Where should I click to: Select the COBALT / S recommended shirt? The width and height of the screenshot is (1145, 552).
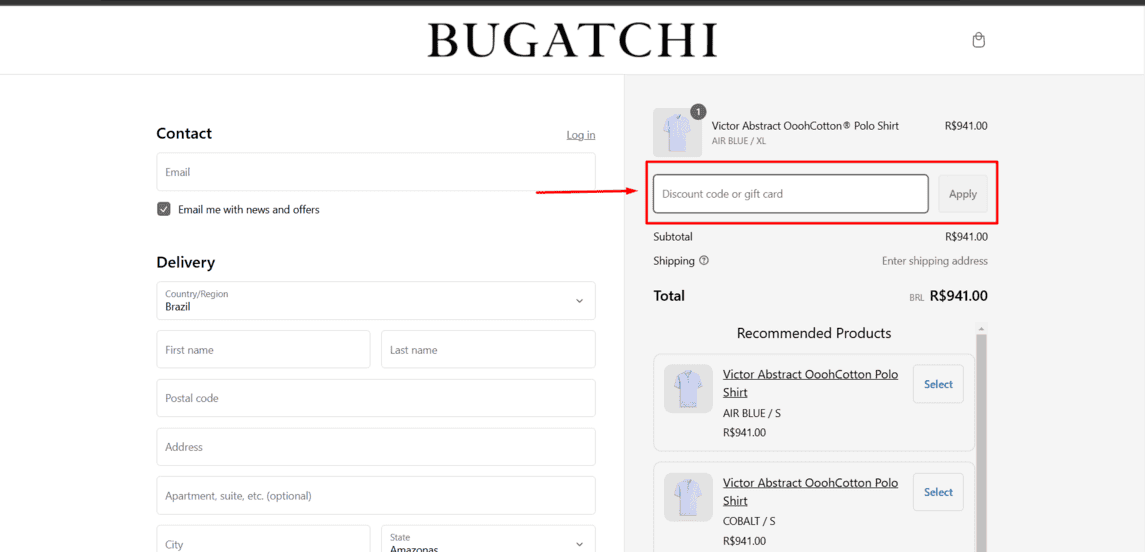[x=938, y=492]
